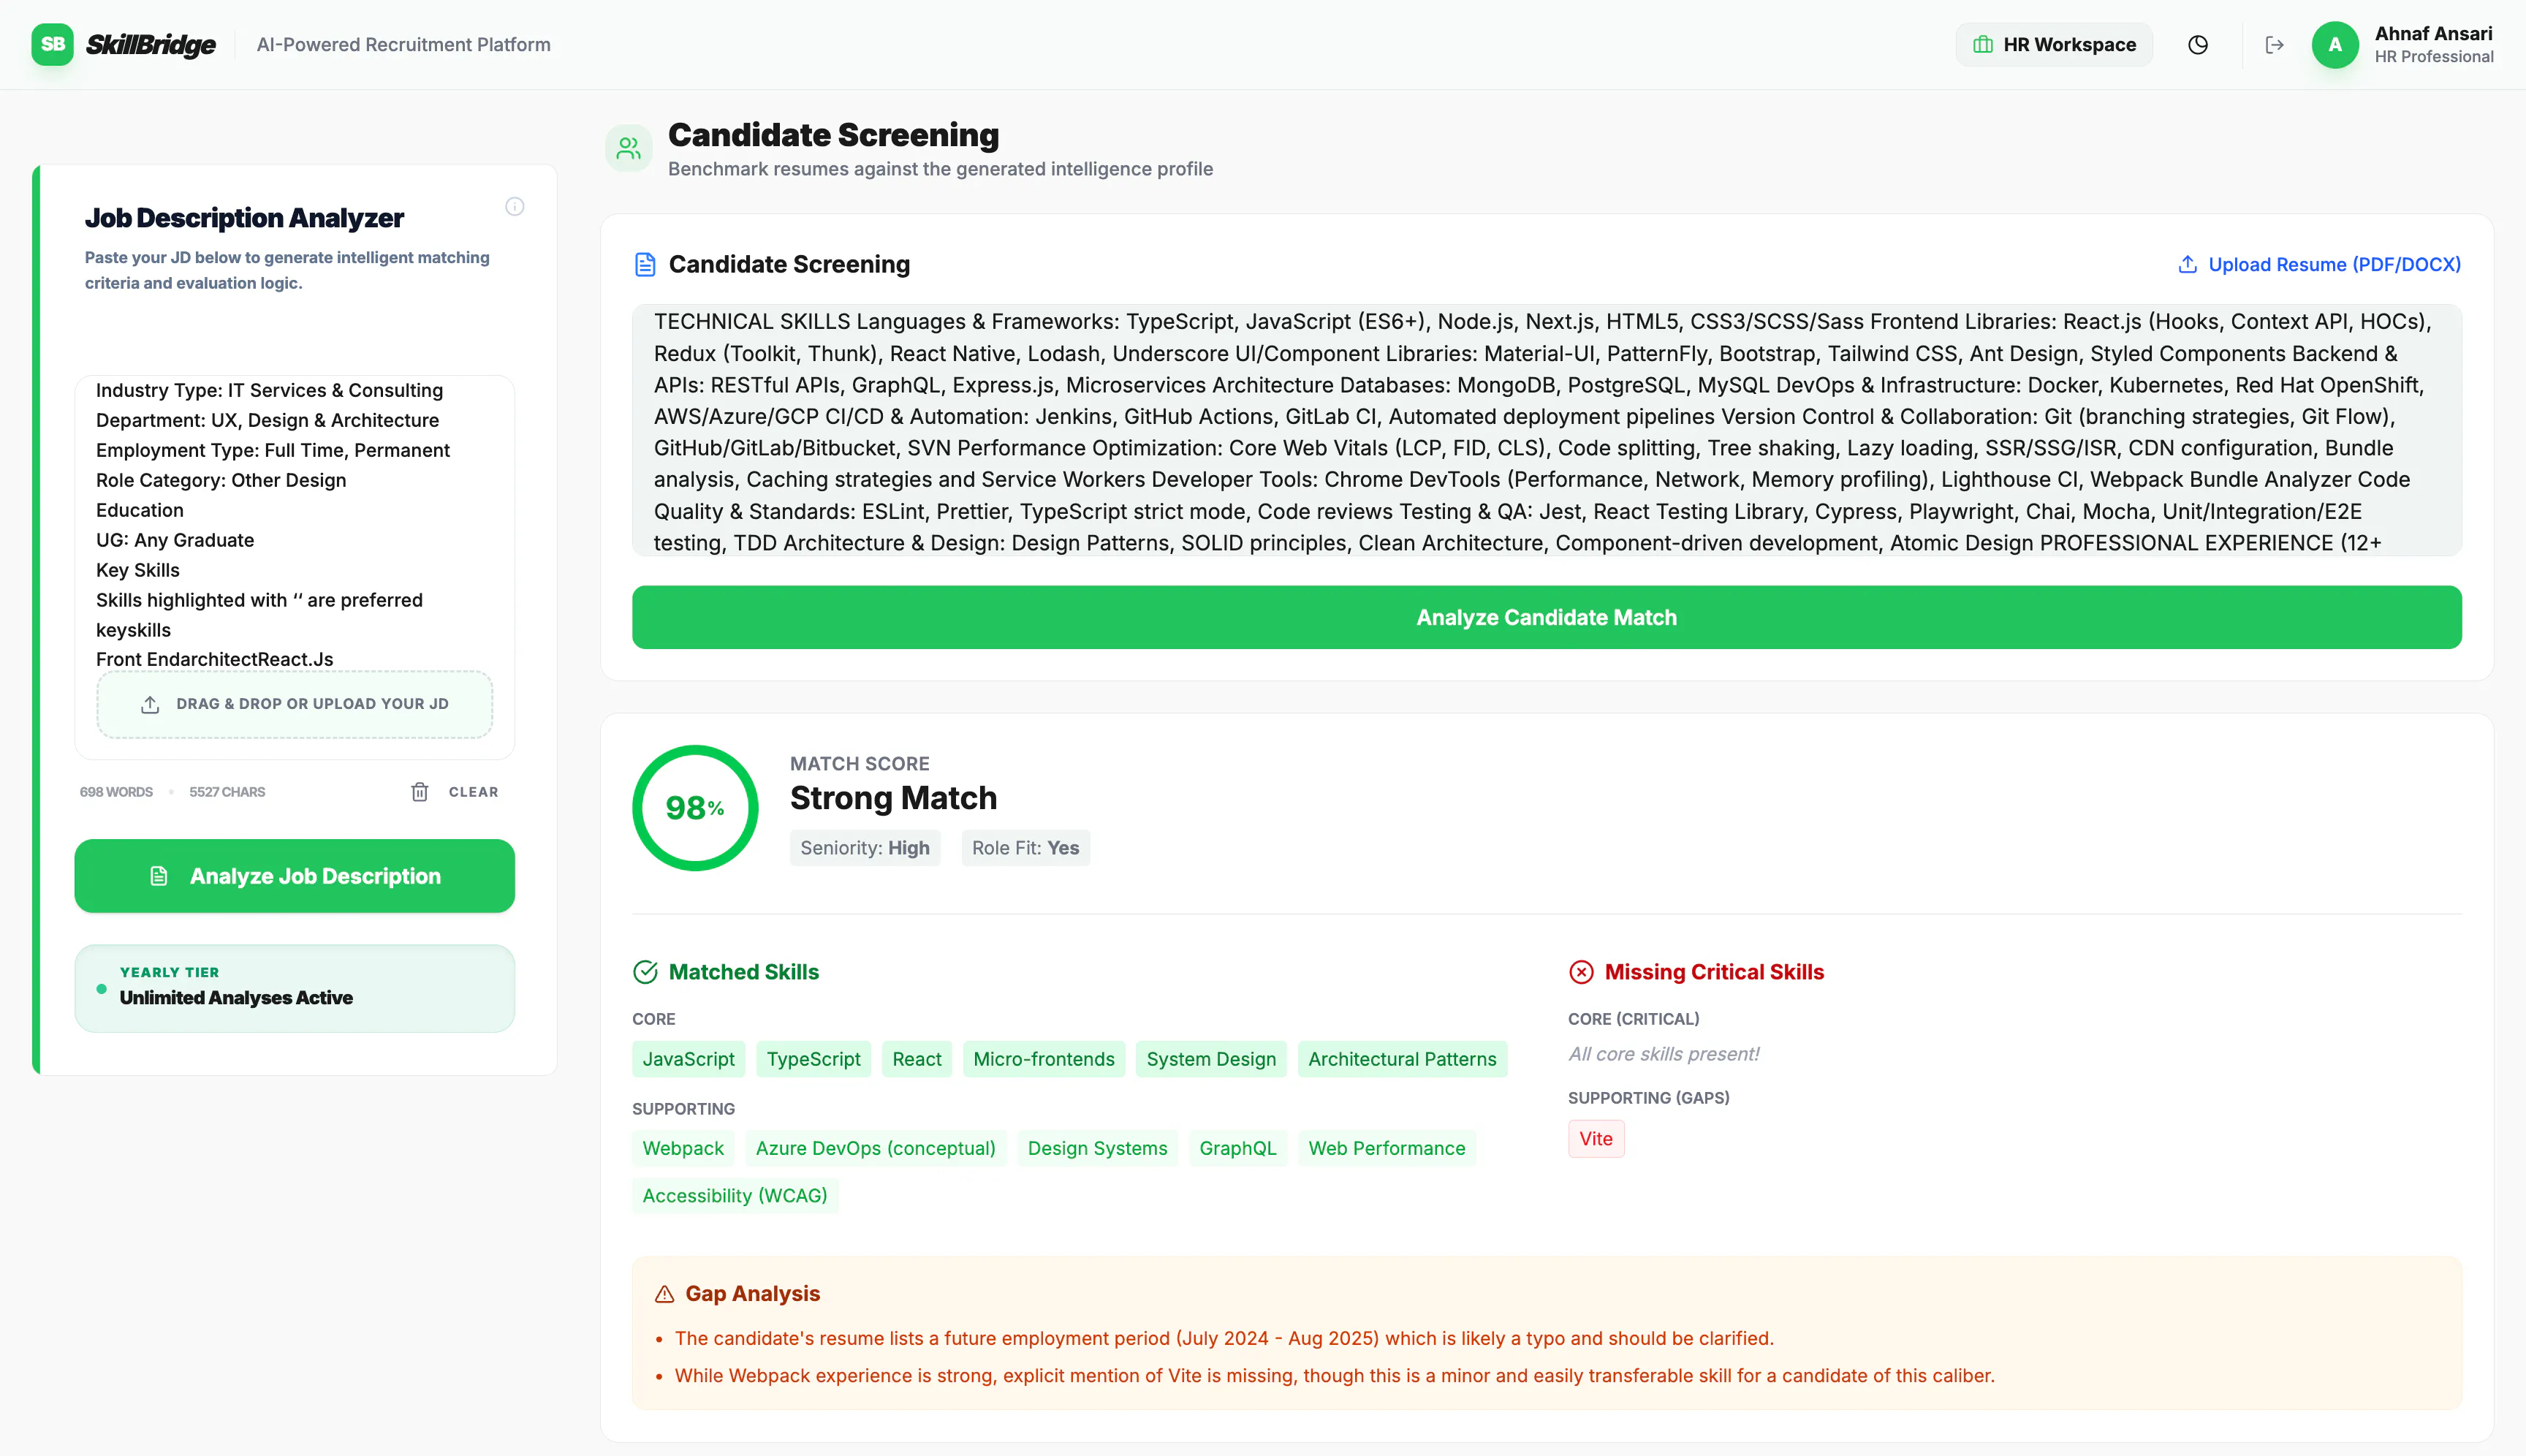Image resolution: width=2526 pixels, height=1456 pixels.
Task: Click the Yearly Tier Unlimited Analyses Active banner
Action: [294, 988]
